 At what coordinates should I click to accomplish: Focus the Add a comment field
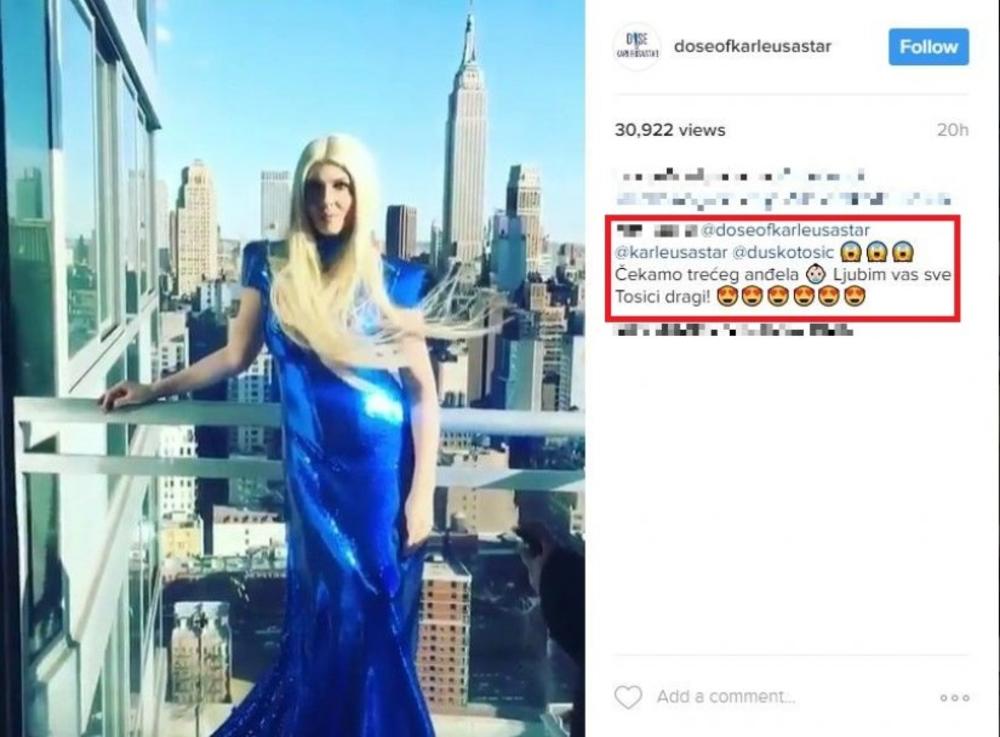726,697
